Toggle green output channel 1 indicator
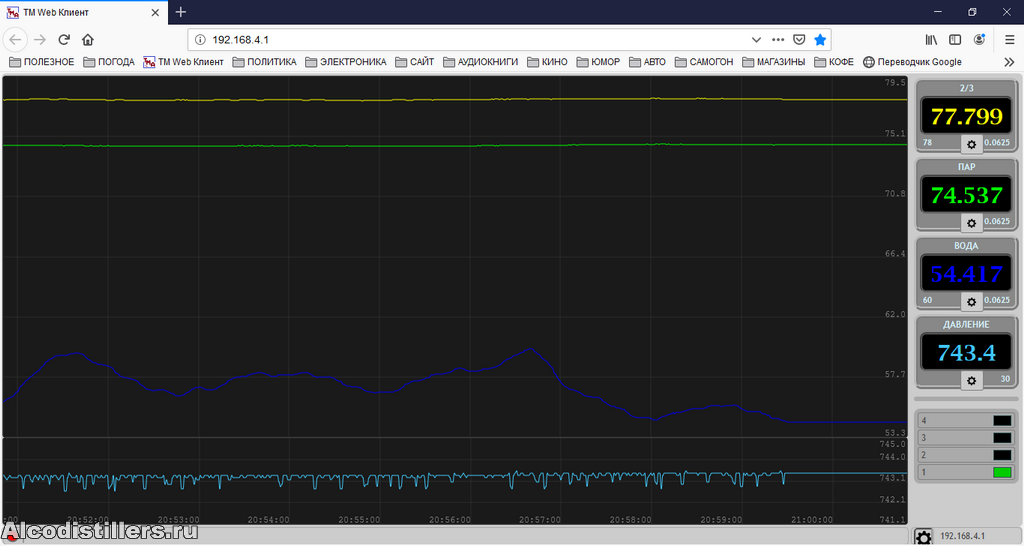This screenshot has height=546, width=1024. (x=1002, y=472)
